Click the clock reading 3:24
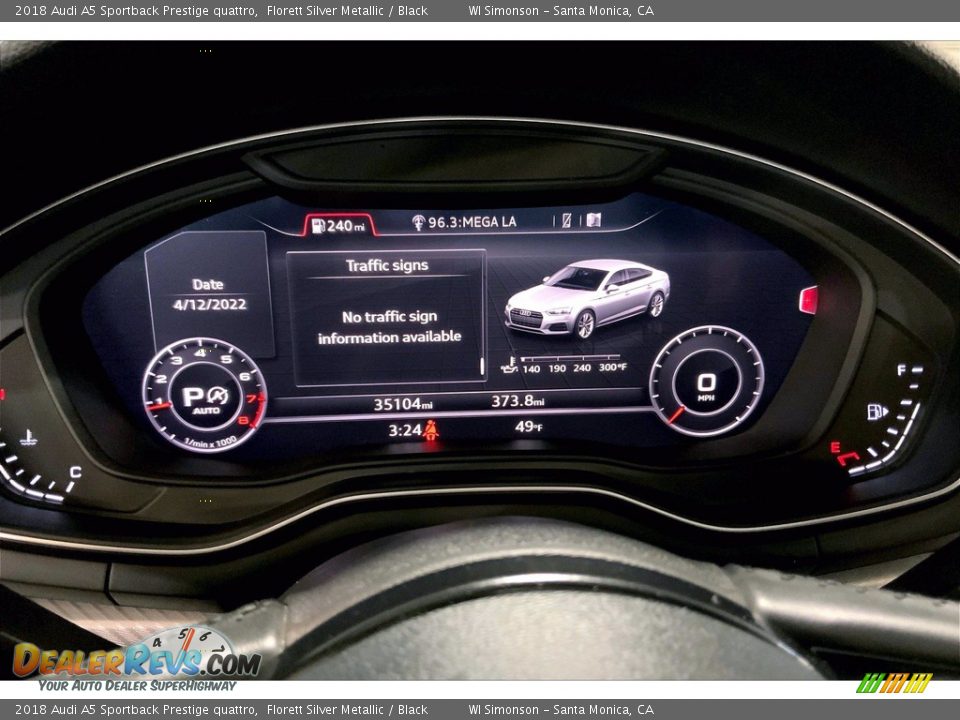Screen dimensions: 960x720 point(405,430)
